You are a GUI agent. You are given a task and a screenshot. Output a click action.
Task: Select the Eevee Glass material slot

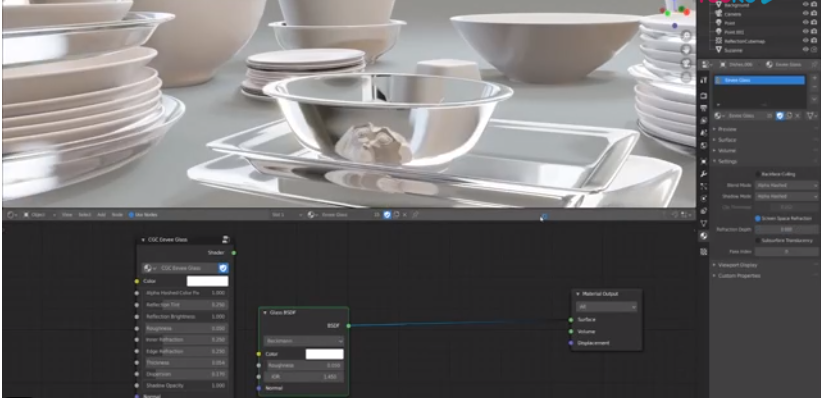760,80
